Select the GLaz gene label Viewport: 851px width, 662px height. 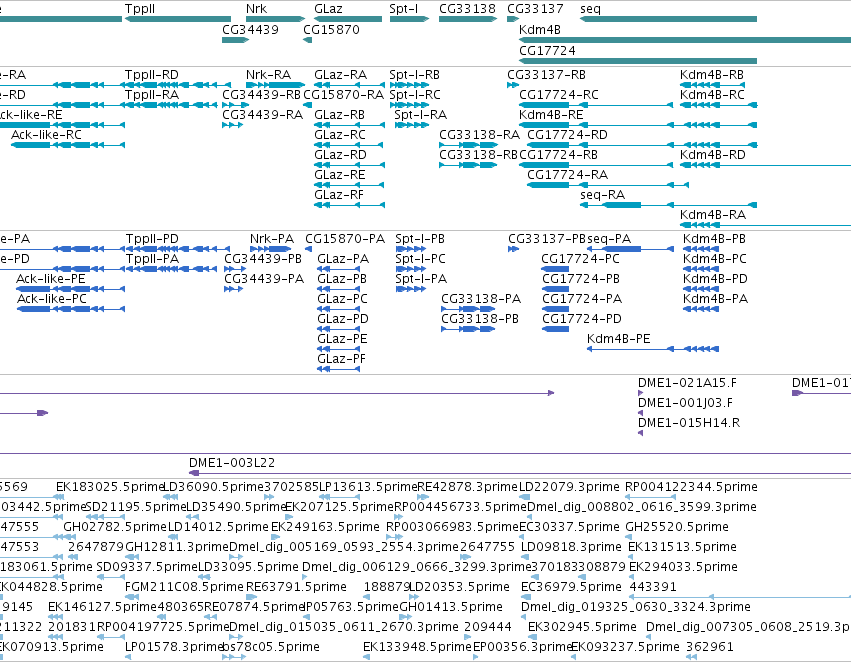point(328,9)
